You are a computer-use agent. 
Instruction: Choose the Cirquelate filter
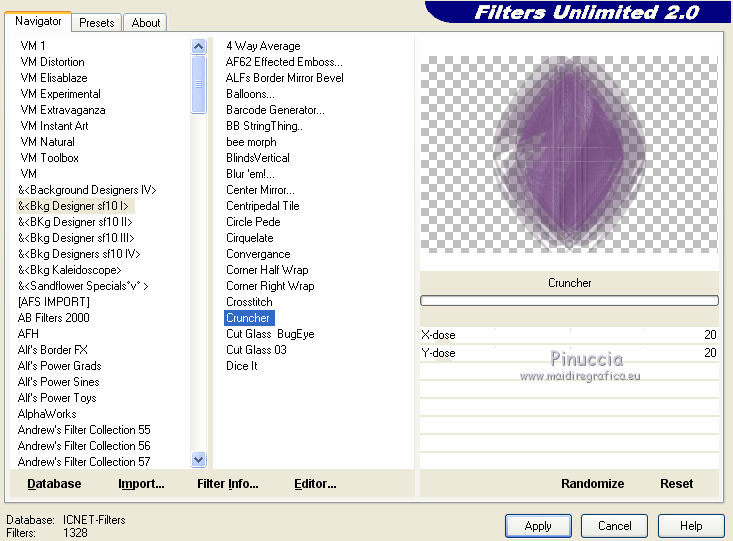250,238
